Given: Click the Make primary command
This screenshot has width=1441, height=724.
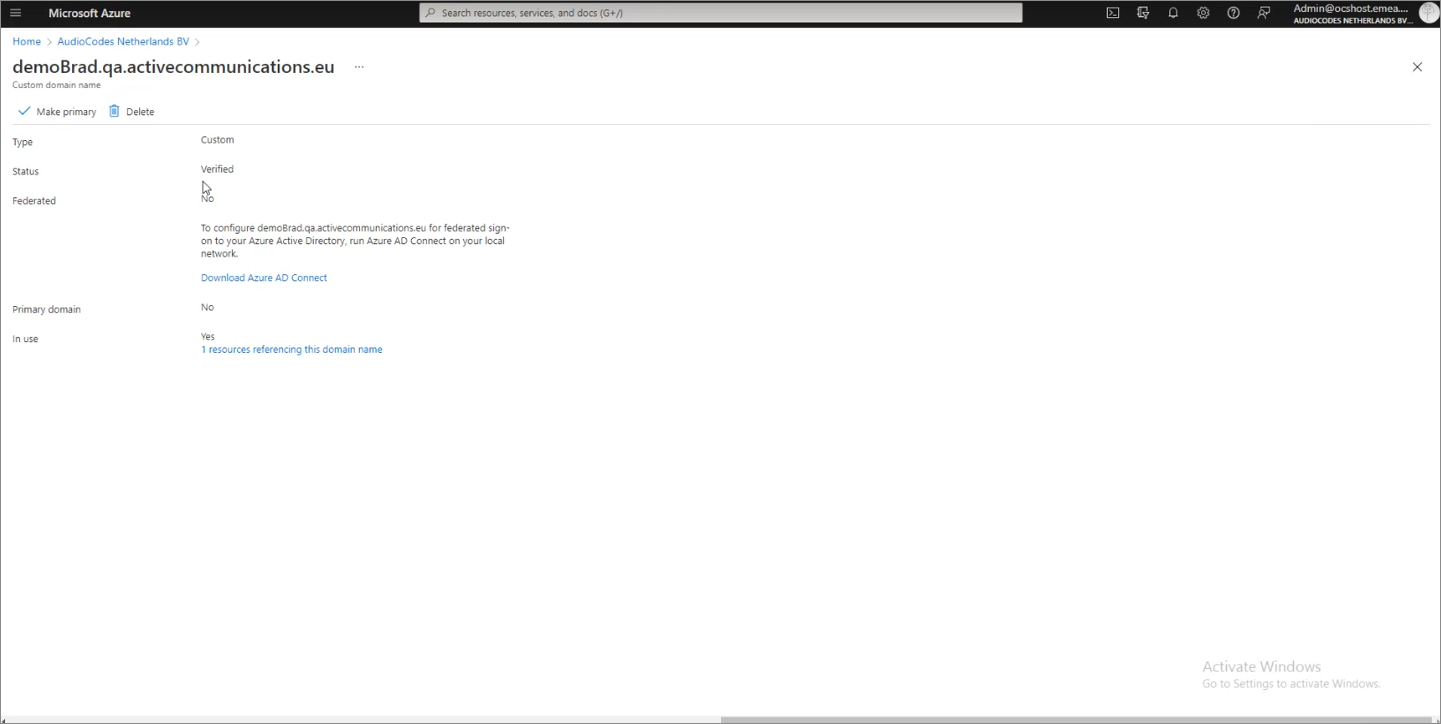Looking at the screenshot, I should pyautogui.click(x=57, y=111).
